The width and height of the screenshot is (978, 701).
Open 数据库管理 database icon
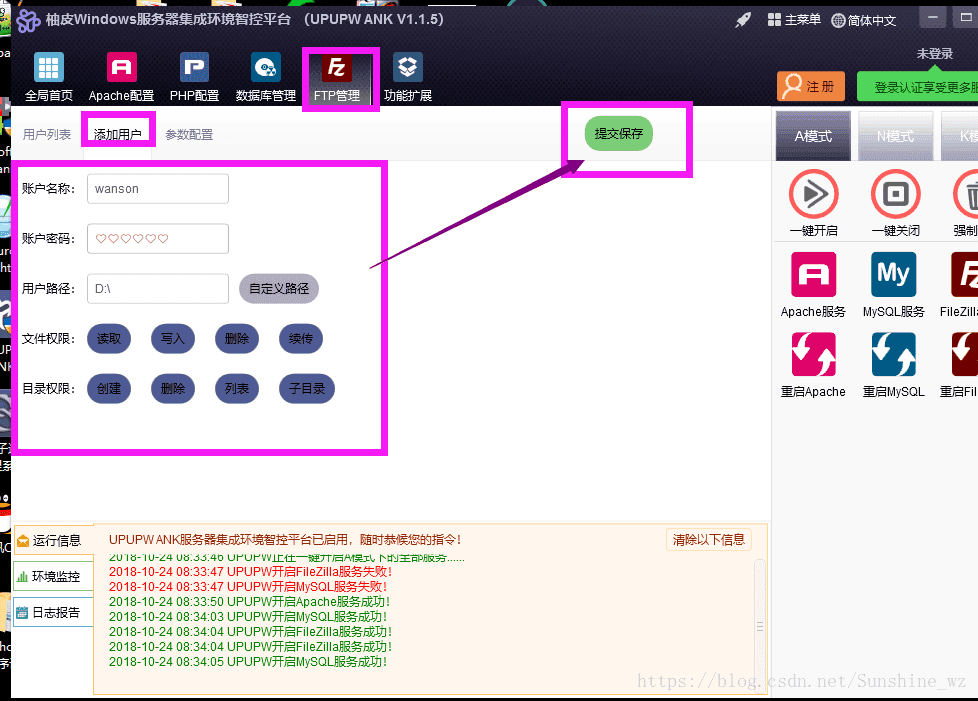266,77
